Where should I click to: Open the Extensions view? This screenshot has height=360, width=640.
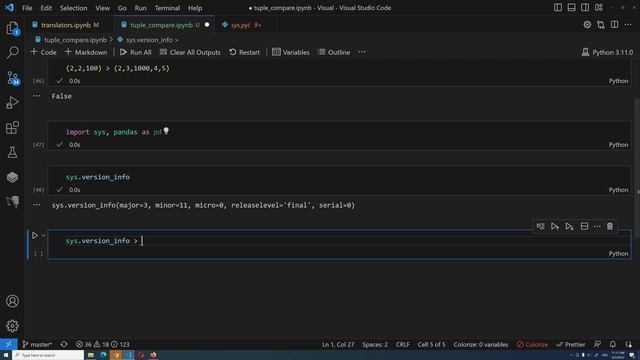[12, 128]
